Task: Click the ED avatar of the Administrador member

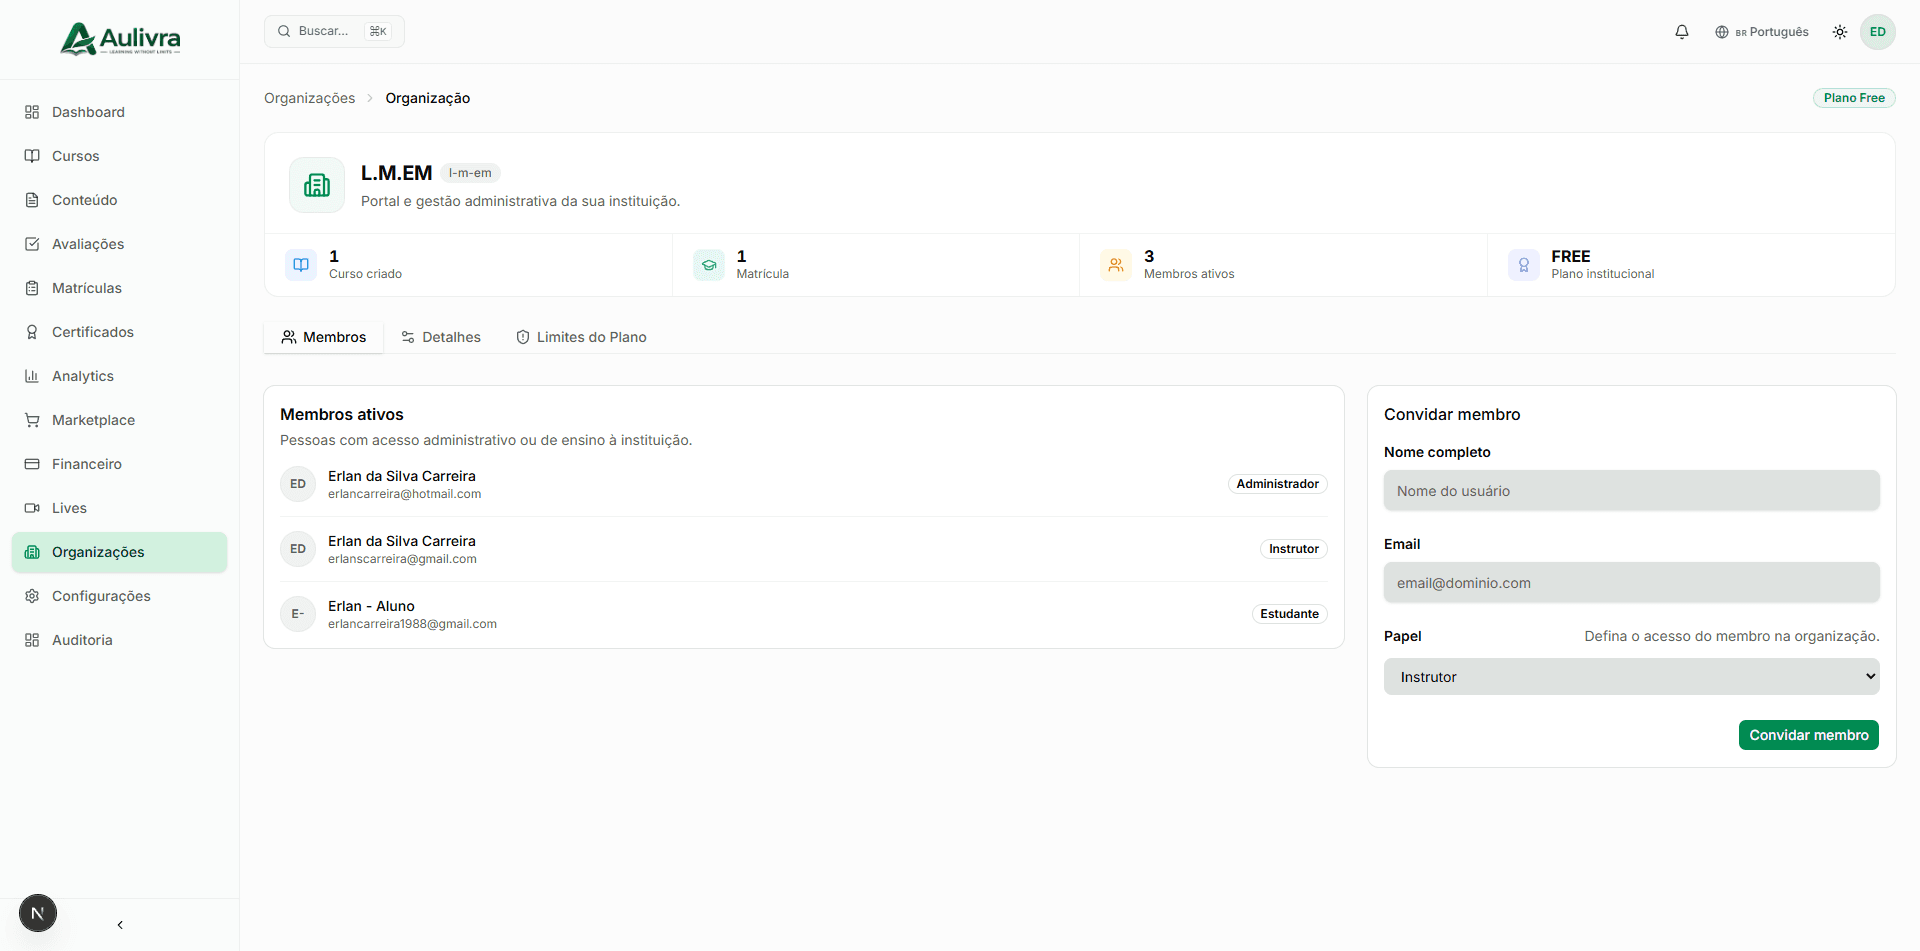Action: (298, 484)
